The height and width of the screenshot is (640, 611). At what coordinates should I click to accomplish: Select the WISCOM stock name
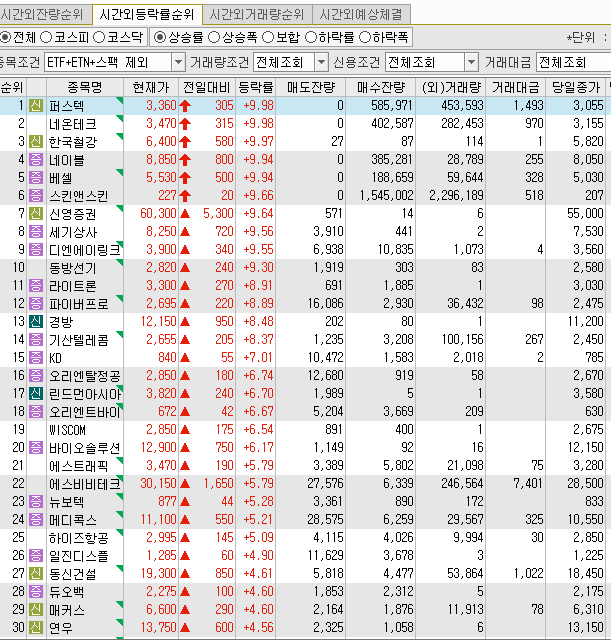67,430
